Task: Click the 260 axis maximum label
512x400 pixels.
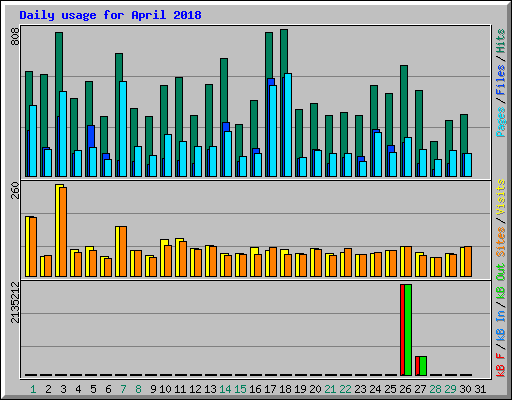Action: (15, 190)
